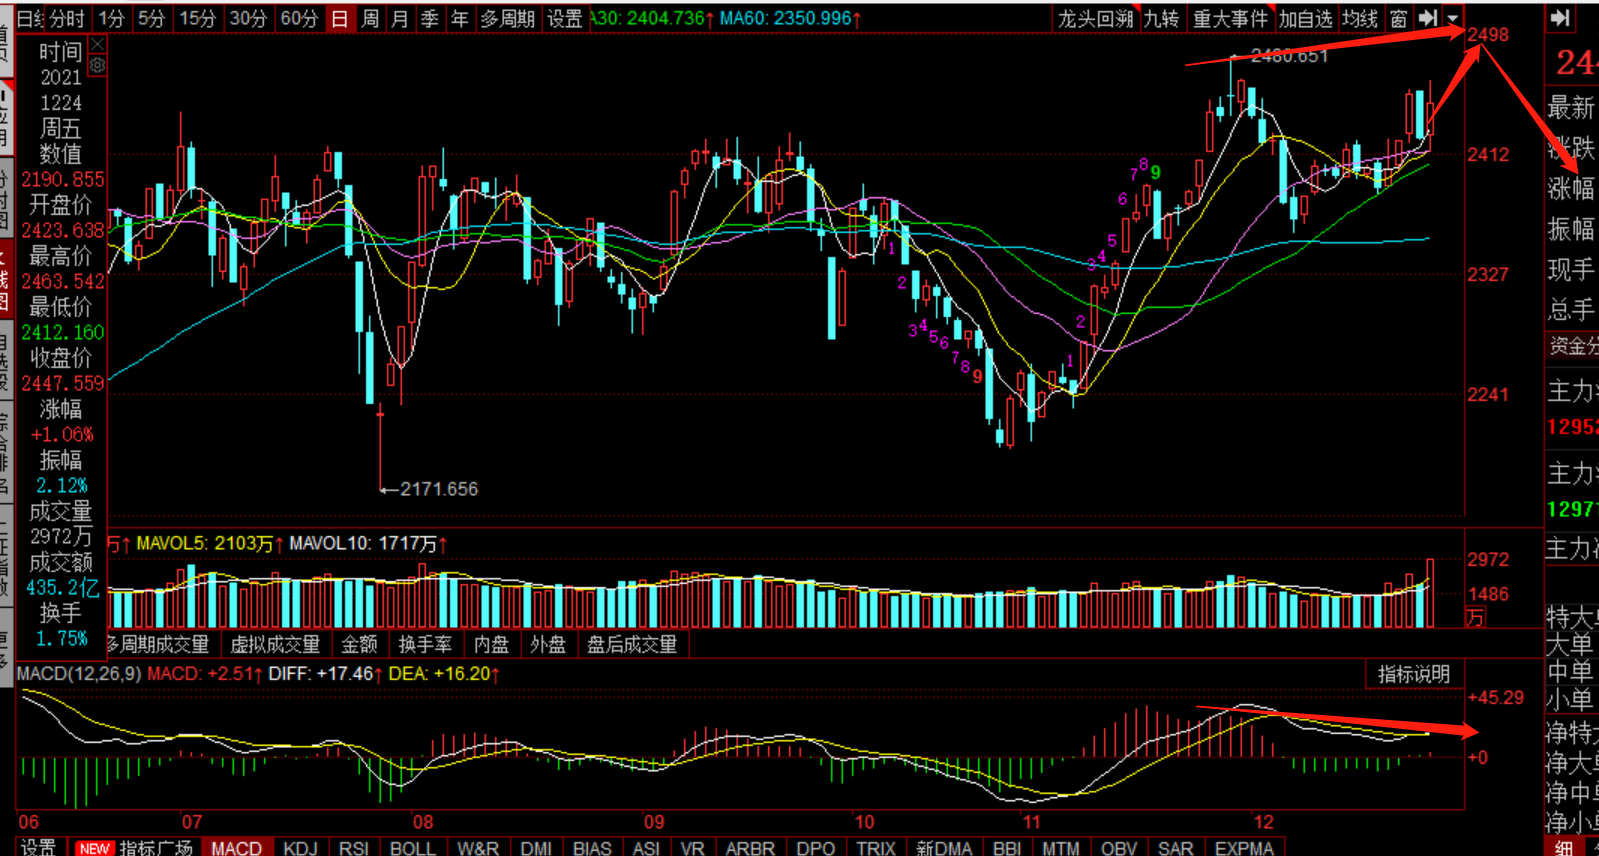Select the 5分 period
The image size is (1599, 856).
(x=151, y=19)
